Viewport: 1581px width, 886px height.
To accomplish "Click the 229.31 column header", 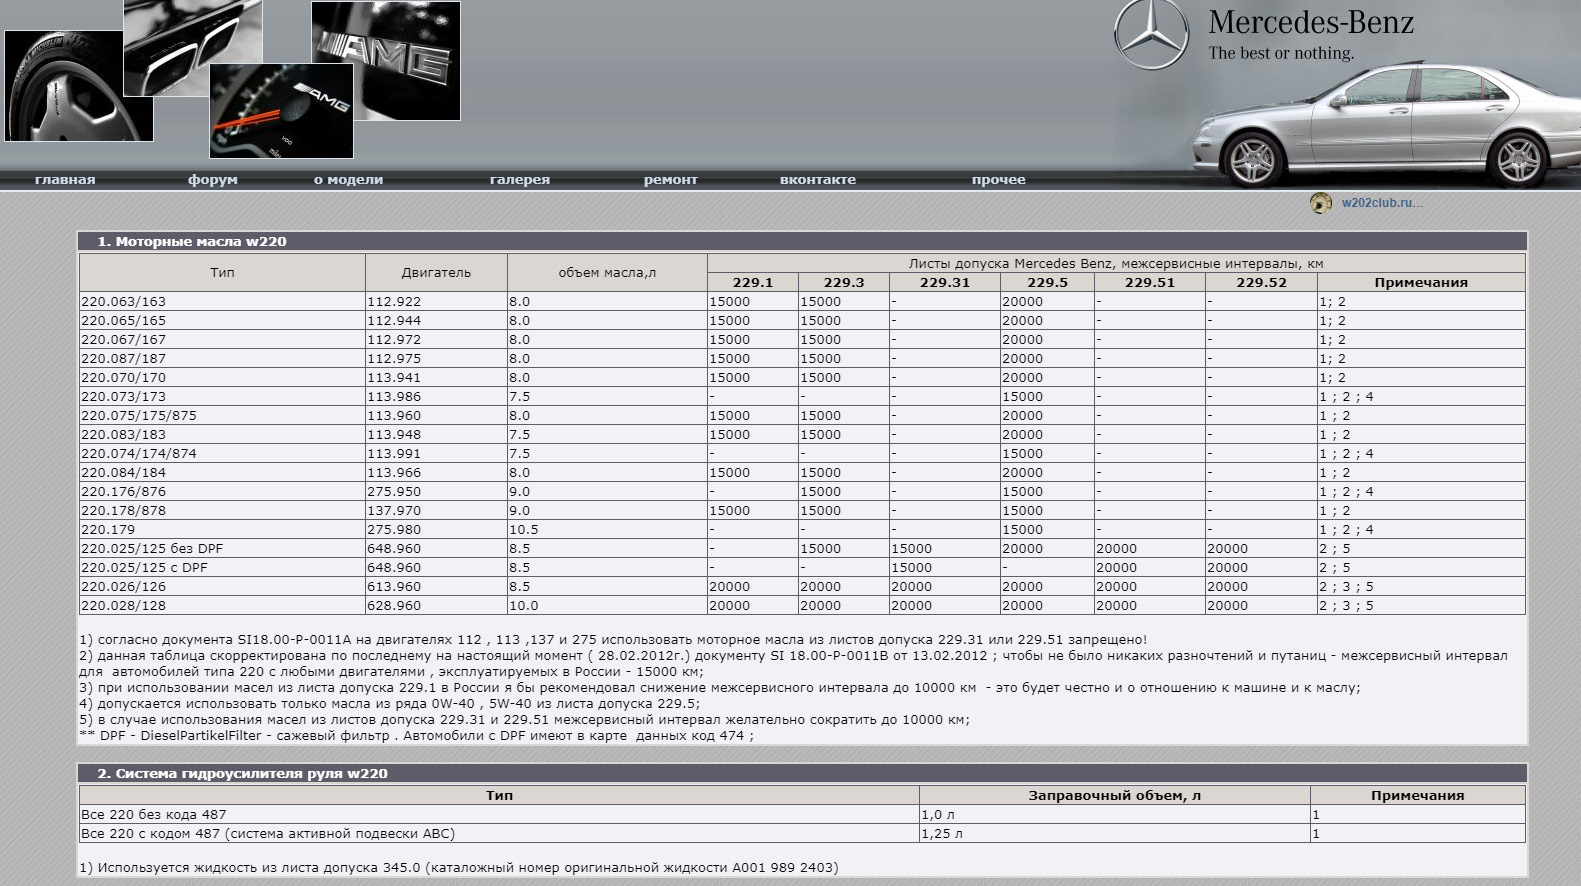I will tap(945, 283).
